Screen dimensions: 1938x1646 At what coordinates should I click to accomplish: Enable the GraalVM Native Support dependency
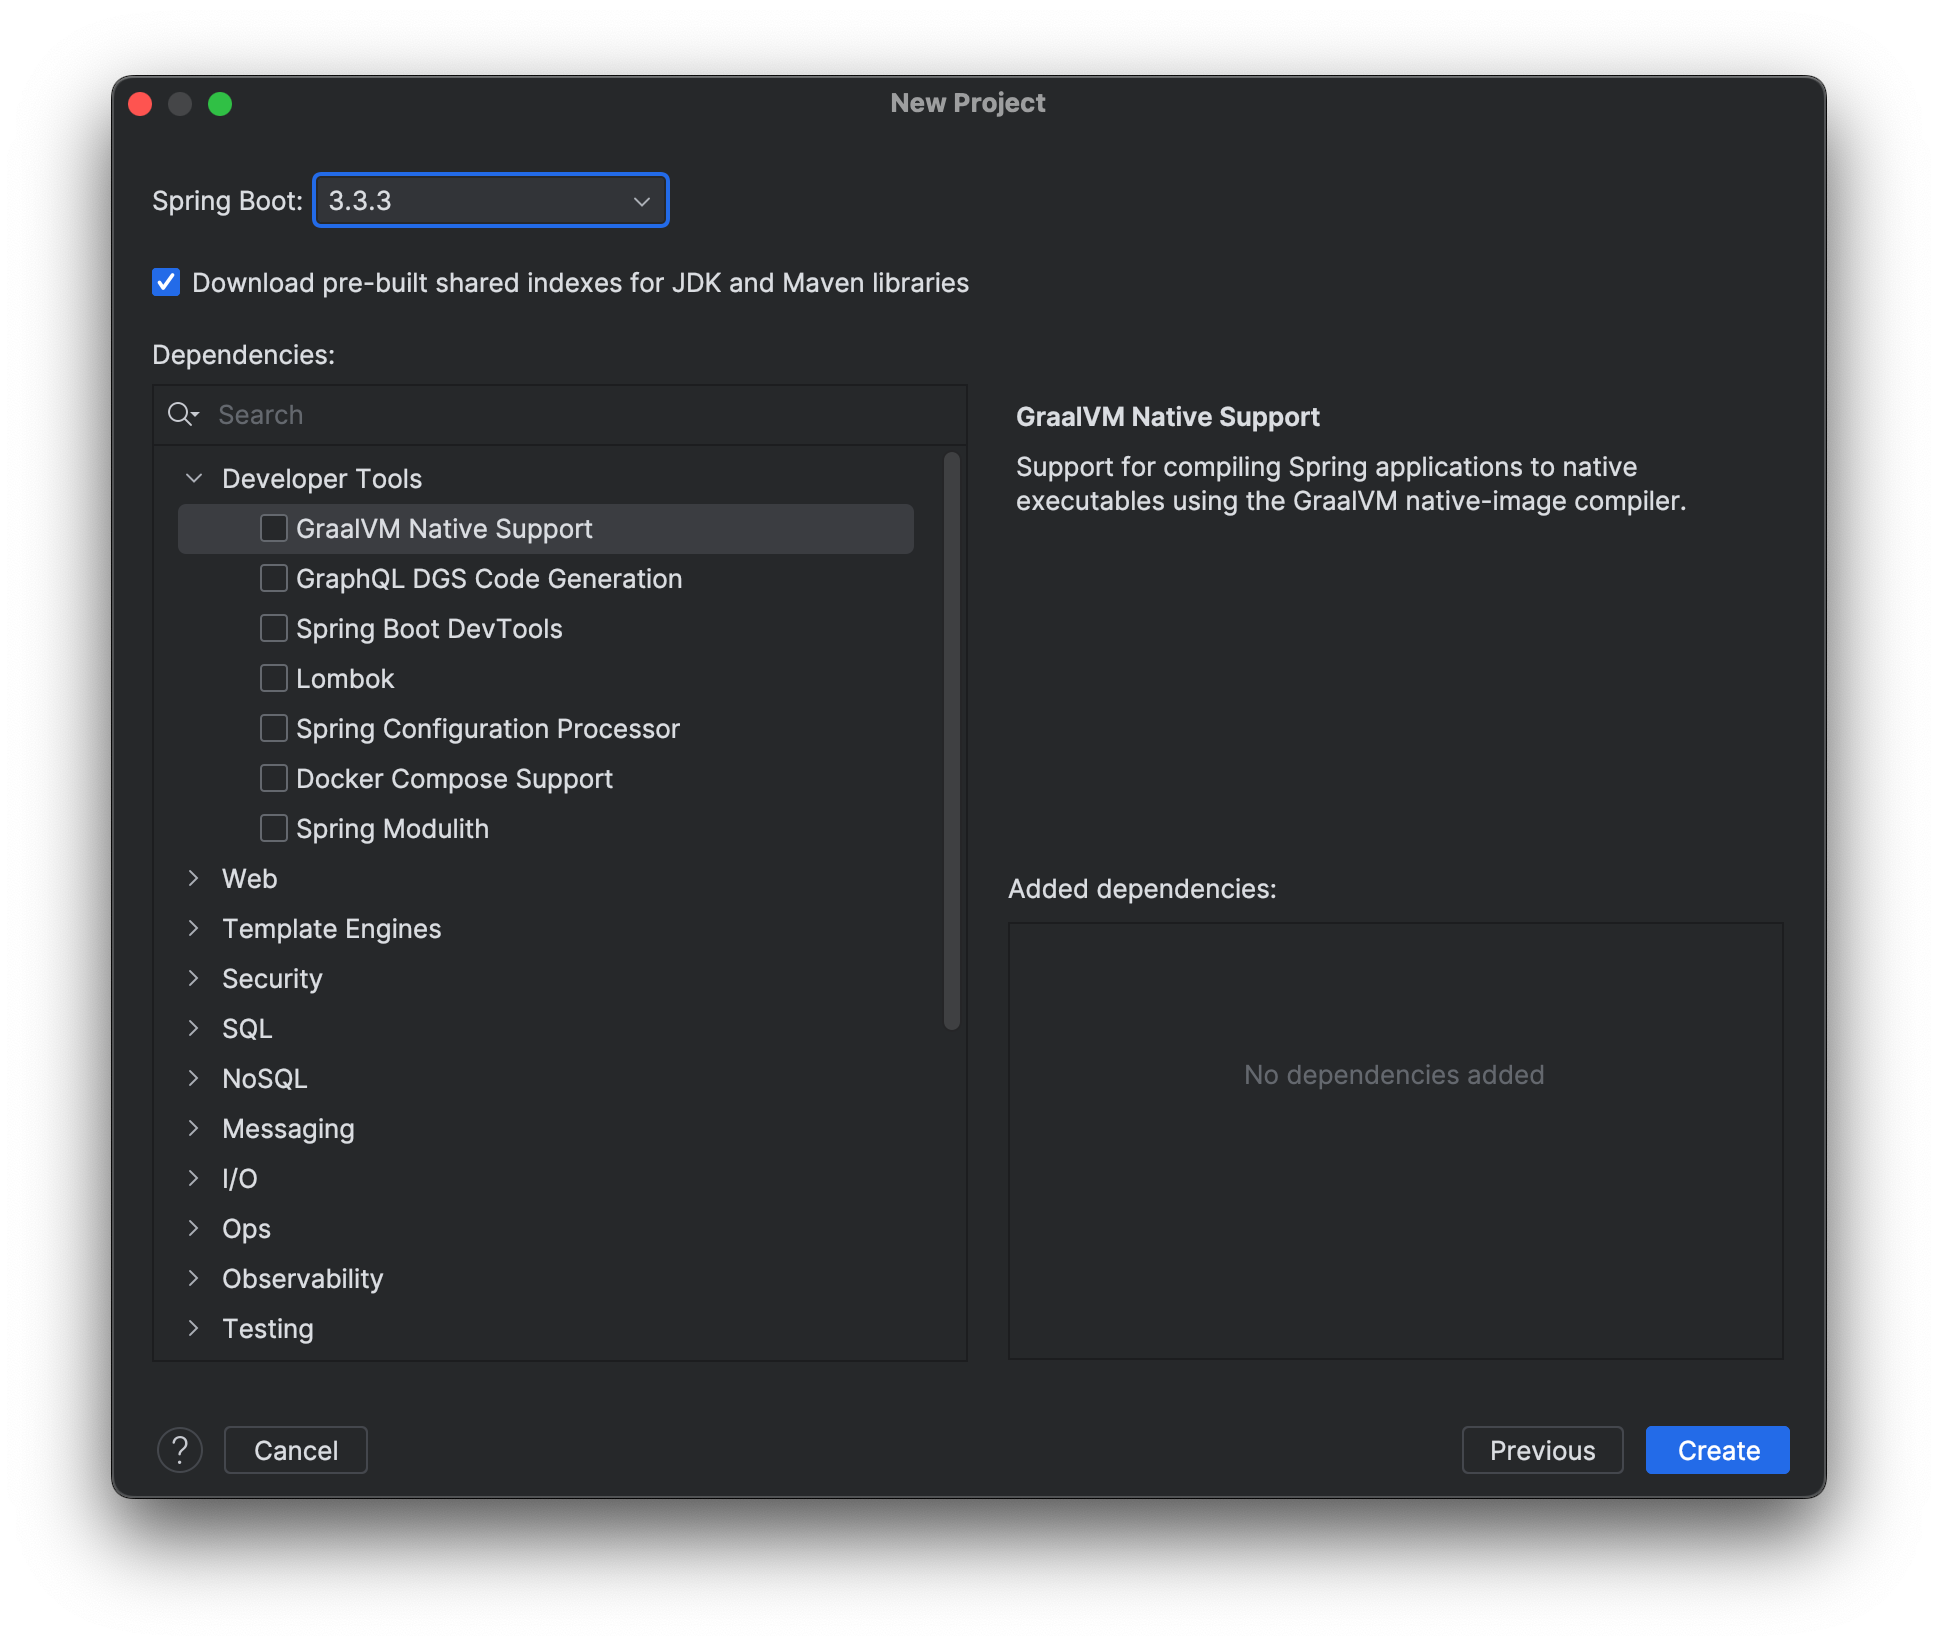[x=274, y=528]
